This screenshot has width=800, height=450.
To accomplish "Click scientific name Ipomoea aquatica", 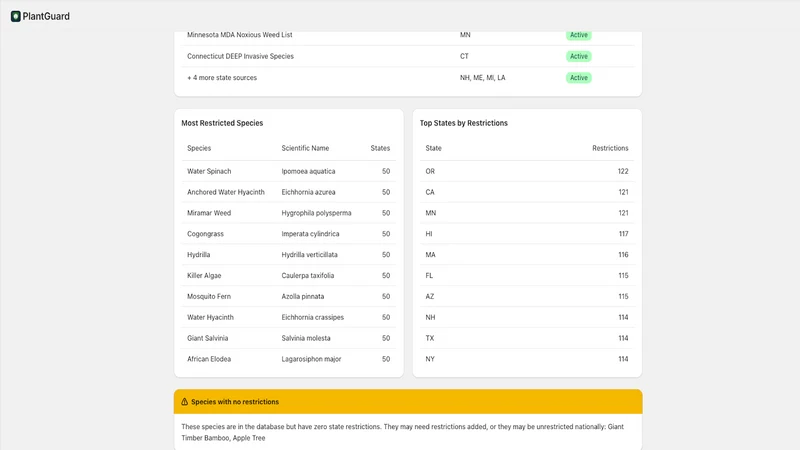I will 308,171.
